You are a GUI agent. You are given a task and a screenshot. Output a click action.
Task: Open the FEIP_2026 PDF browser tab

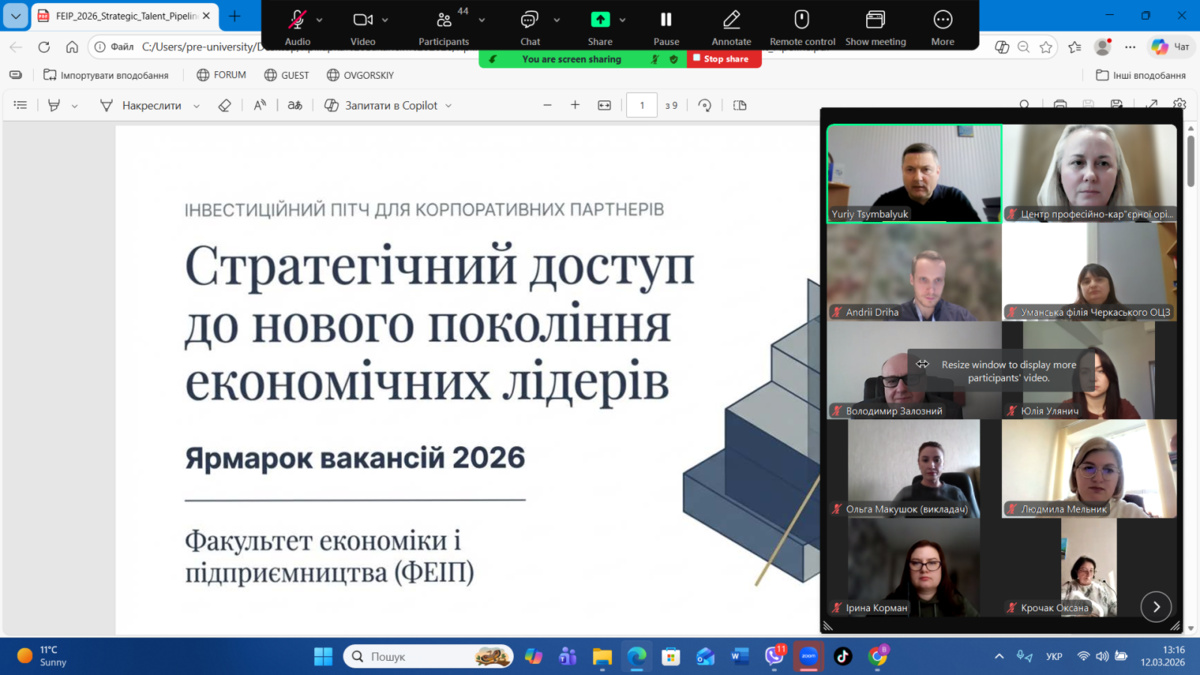tap(118, 16)
